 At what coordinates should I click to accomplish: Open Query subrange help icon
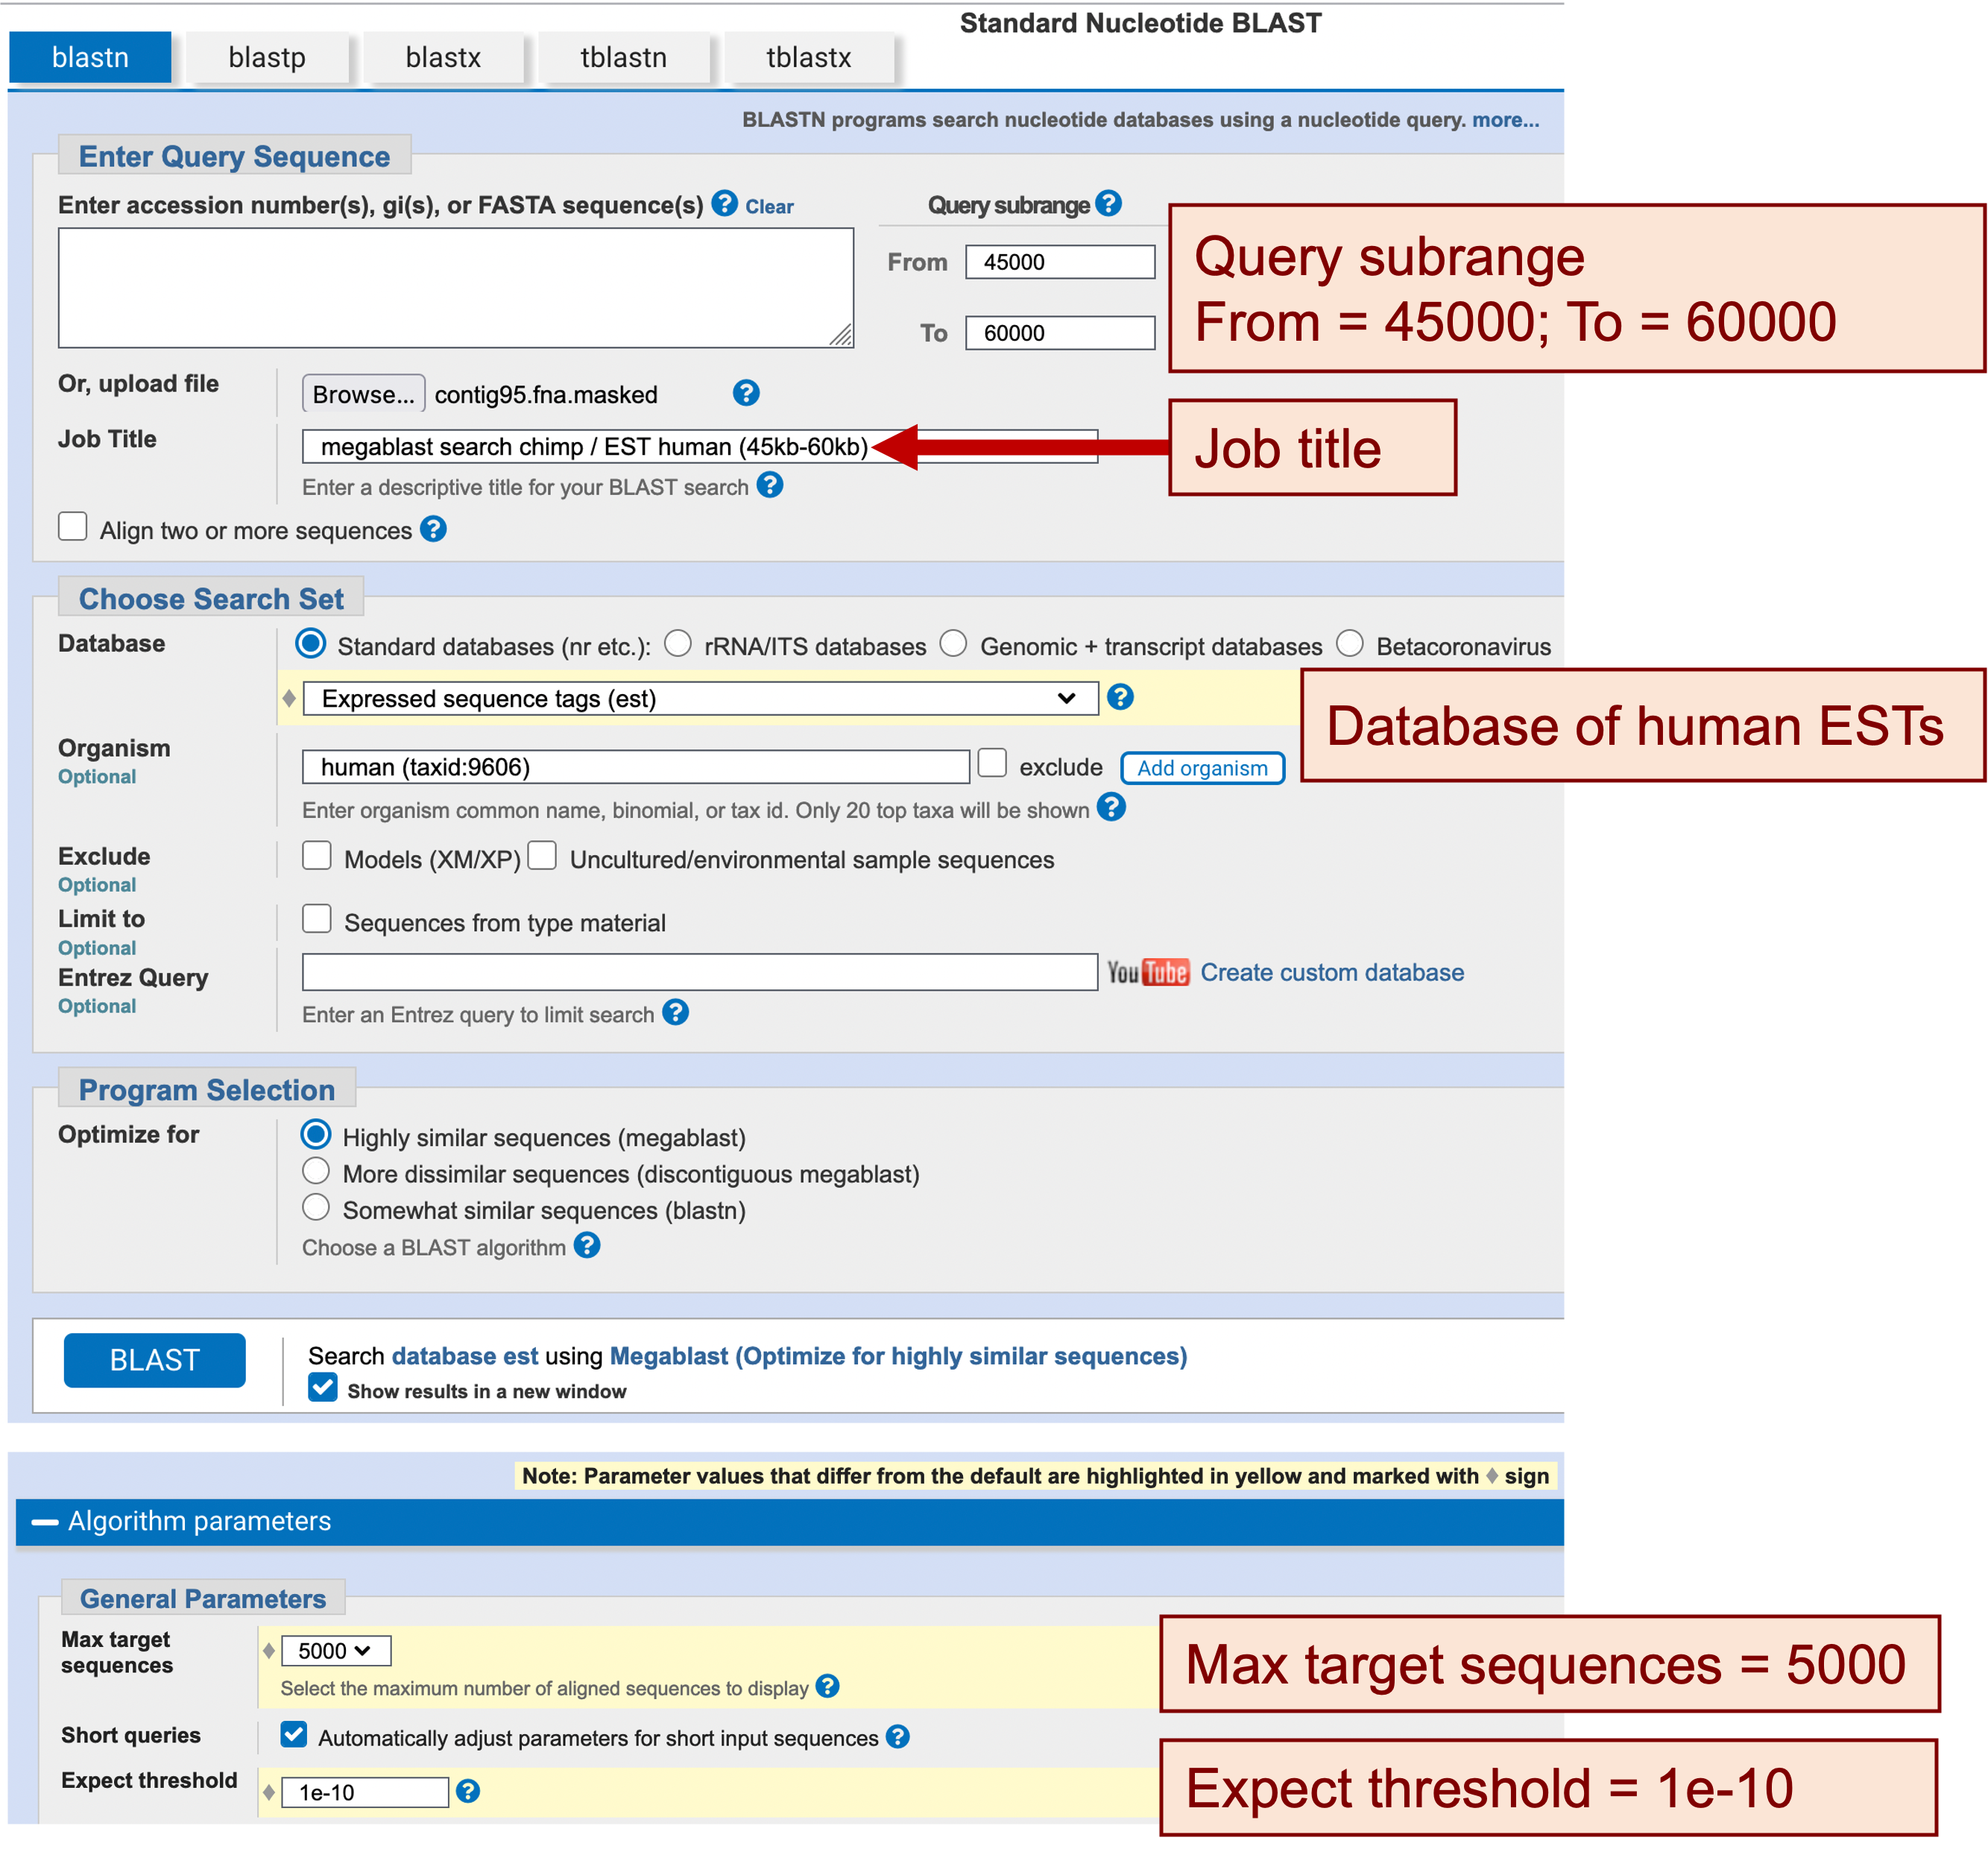(1108, 203)
